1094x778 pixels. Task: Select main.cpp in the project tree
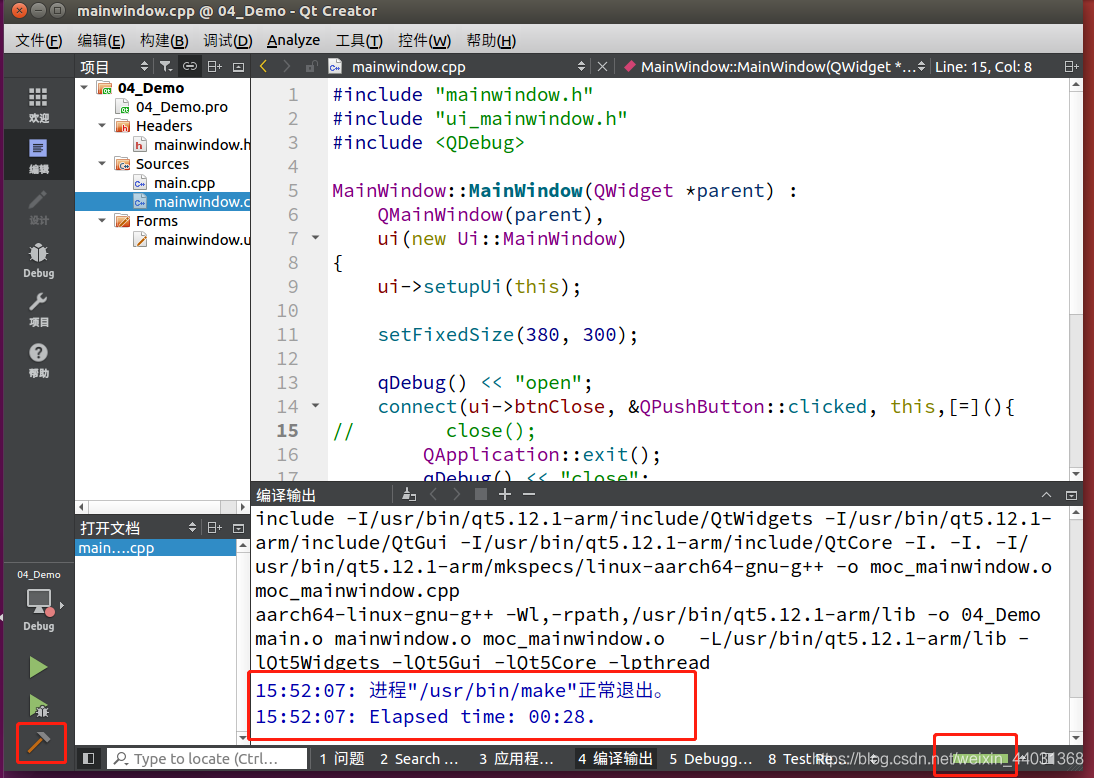184,183
